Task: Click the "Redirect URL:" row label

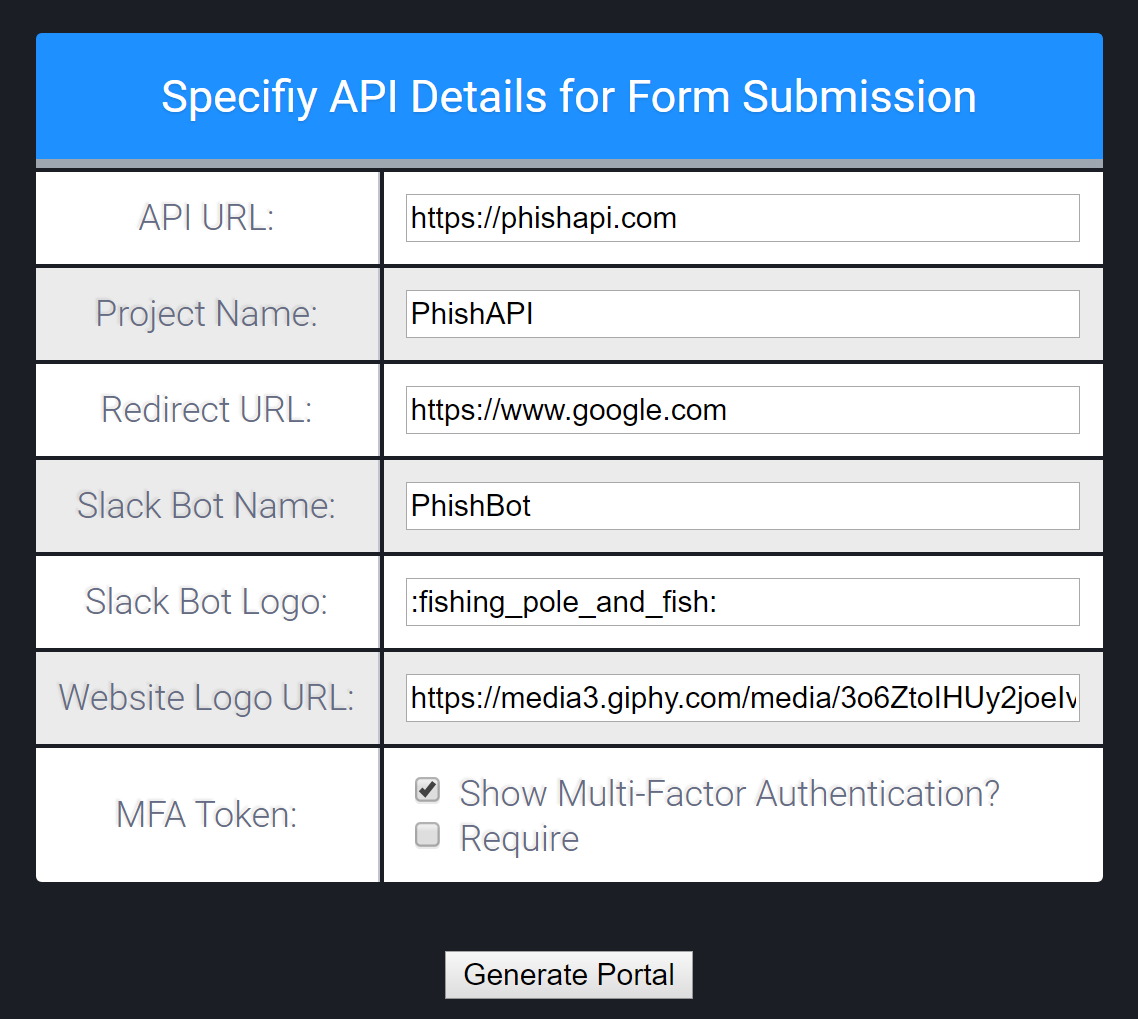Action: click(x=206, y=410)
